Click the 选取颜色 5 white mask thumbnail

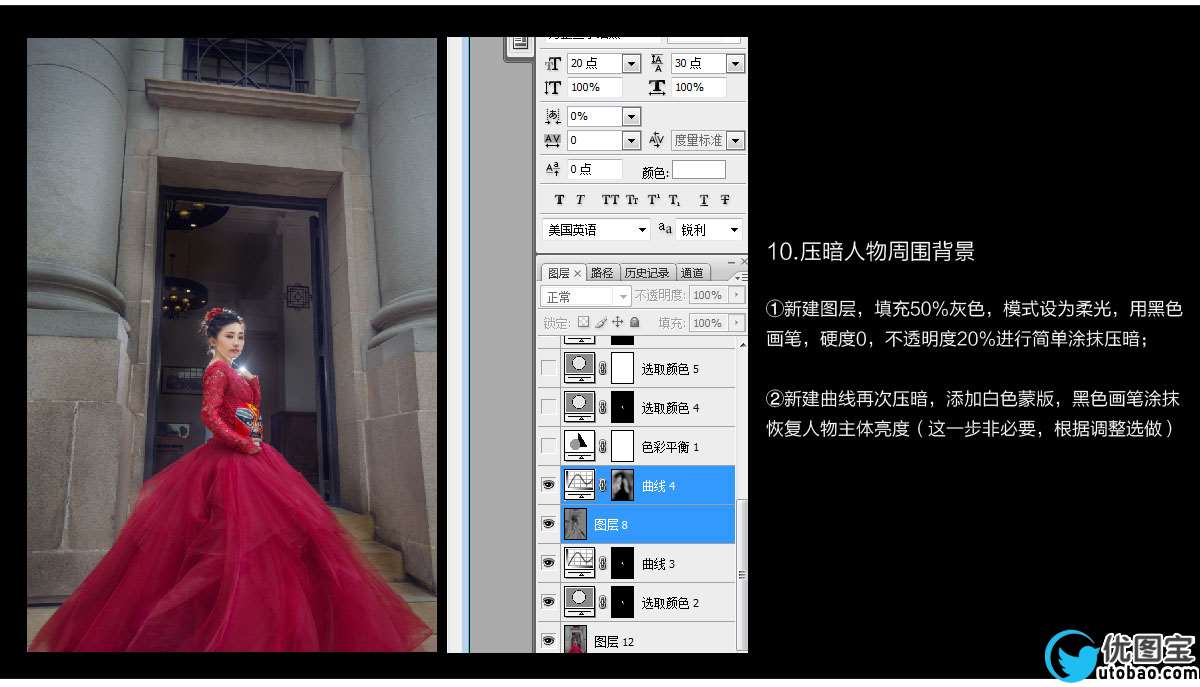tap(623, 368)
